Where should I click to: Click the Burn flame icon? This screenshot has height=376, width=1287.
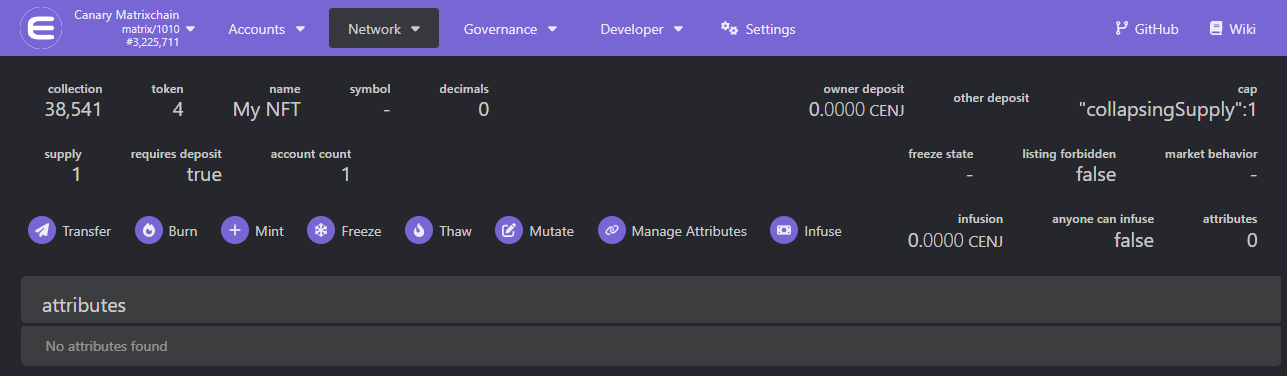tap(148, 231)
